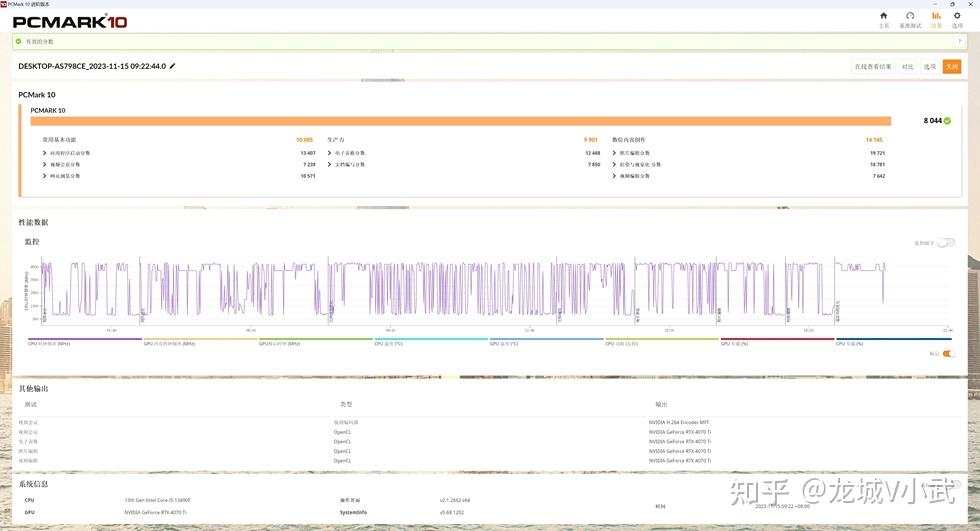Click the 系统信息 section heading
The image size is (980, 531).
(x=33, y=484)
